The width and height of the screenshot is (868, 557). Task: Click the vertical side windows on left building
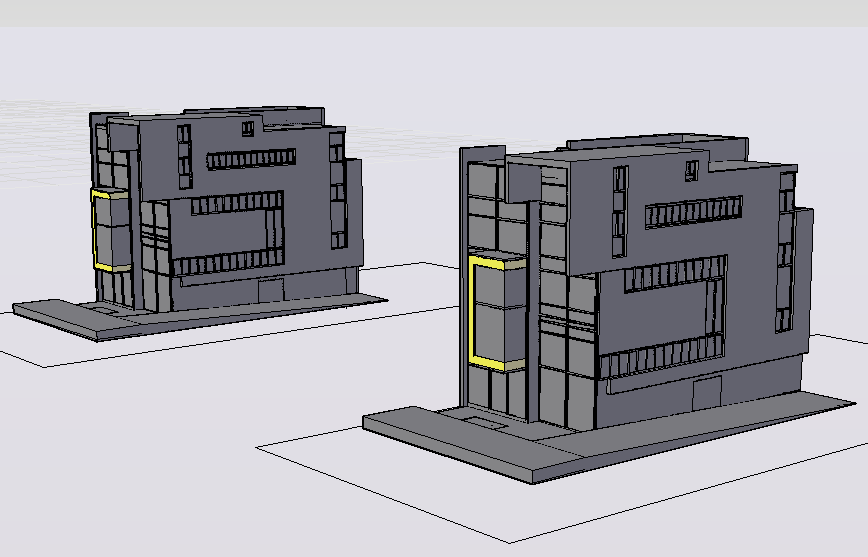point(184,155)
